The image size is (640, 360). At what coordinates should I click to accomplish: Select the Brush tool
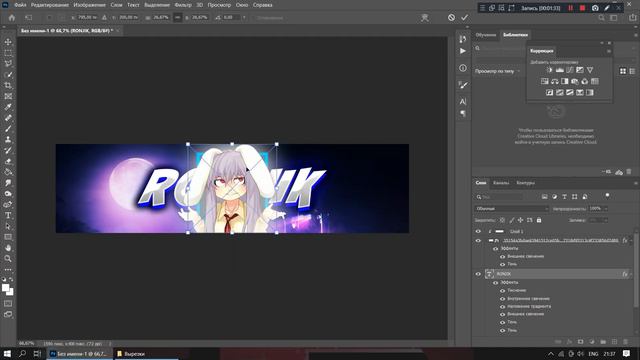[8, 129]
